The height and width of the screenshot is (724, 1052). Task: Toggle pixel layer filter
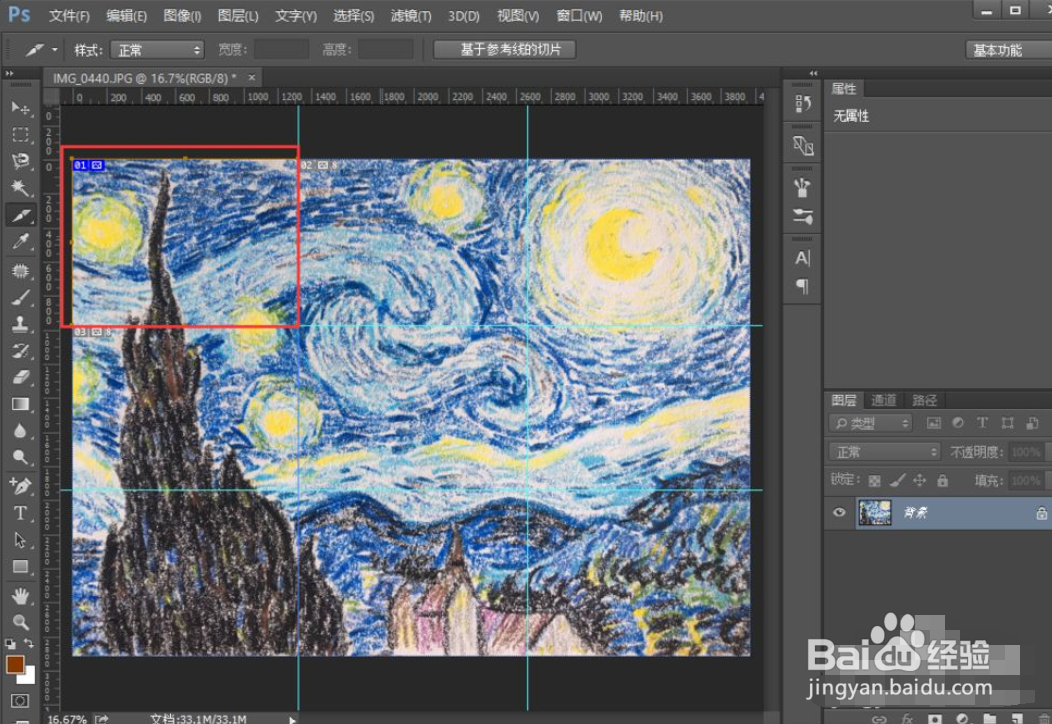[x=933, y=423]
